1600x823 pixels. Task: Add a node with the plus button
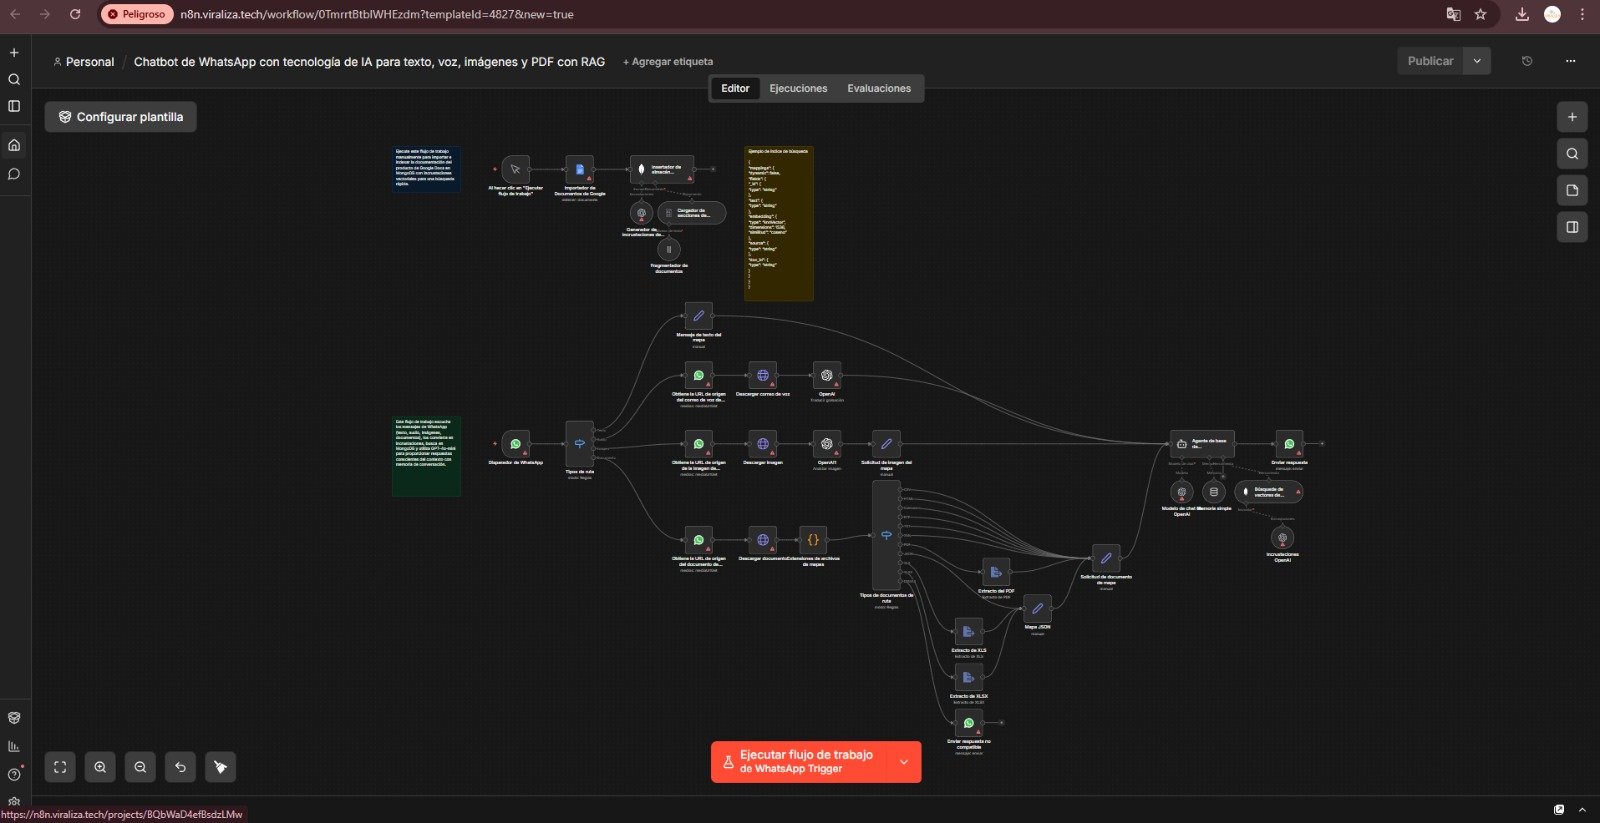(x=1572, y=117)
